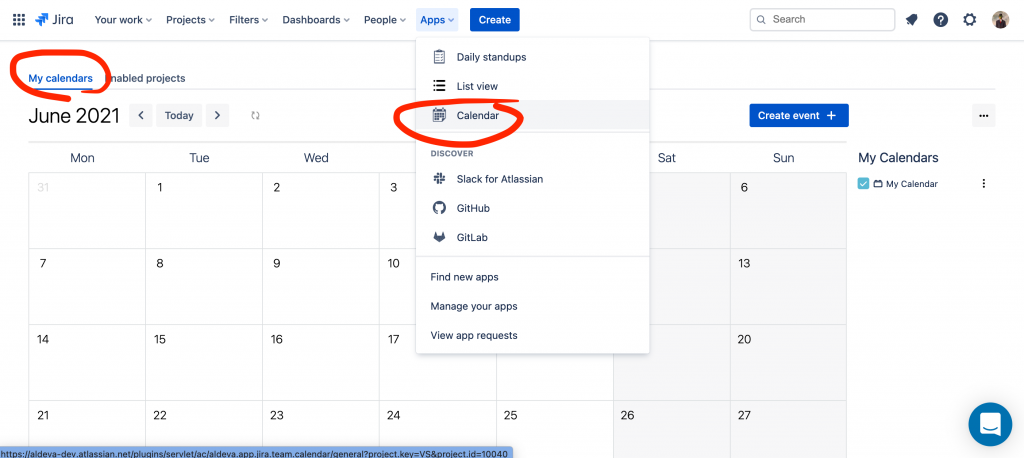Focus the Search input field
The image size is (1024, 458).
tap(822, 20)
